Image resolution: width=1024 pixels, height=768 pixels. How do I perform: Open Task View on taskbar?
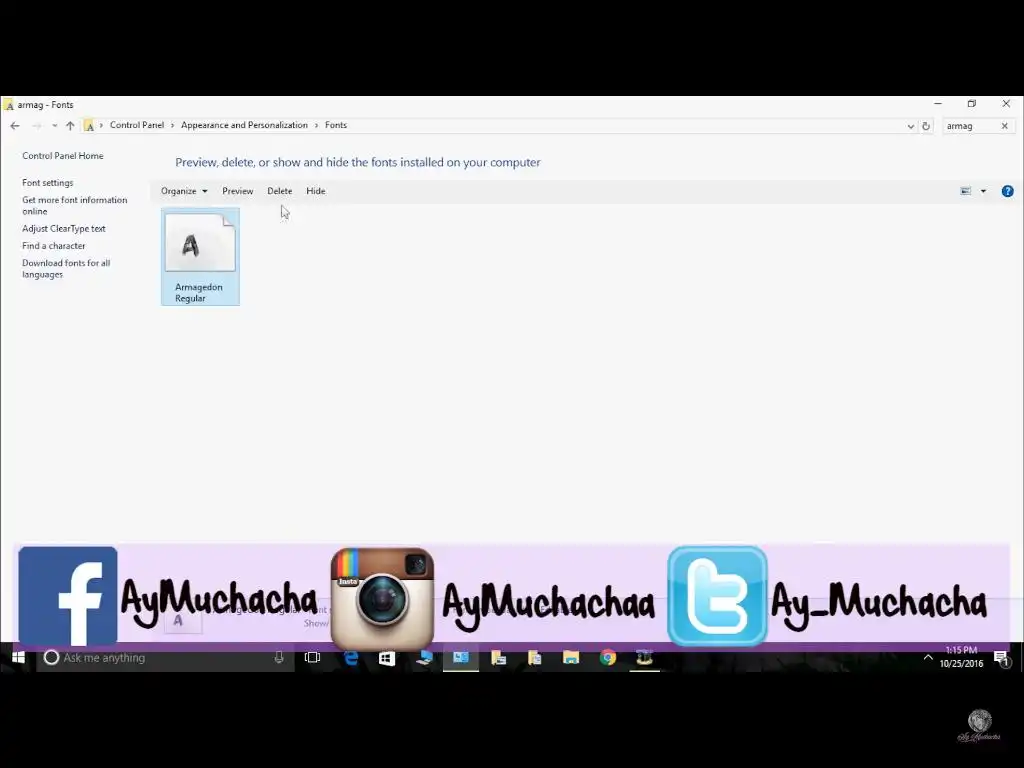(313, 658)
